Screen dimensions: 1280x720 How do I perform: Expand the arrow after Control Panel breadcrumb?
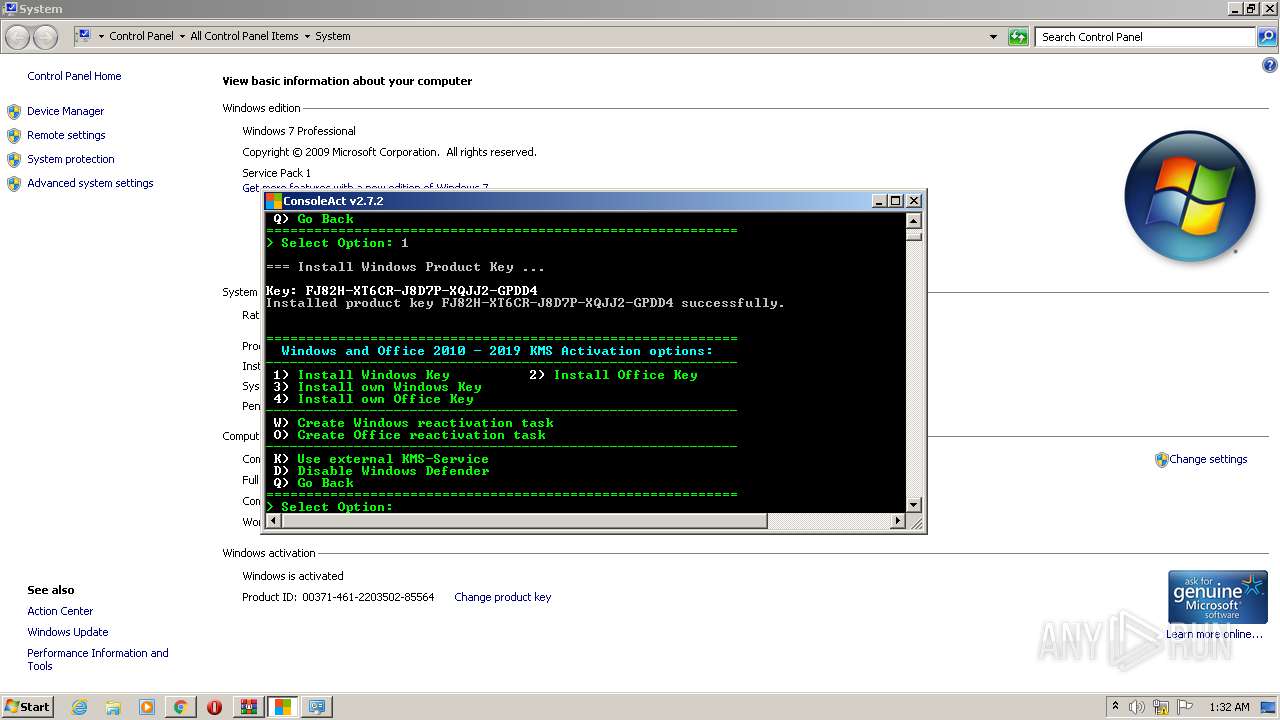(x=182, y=36)
